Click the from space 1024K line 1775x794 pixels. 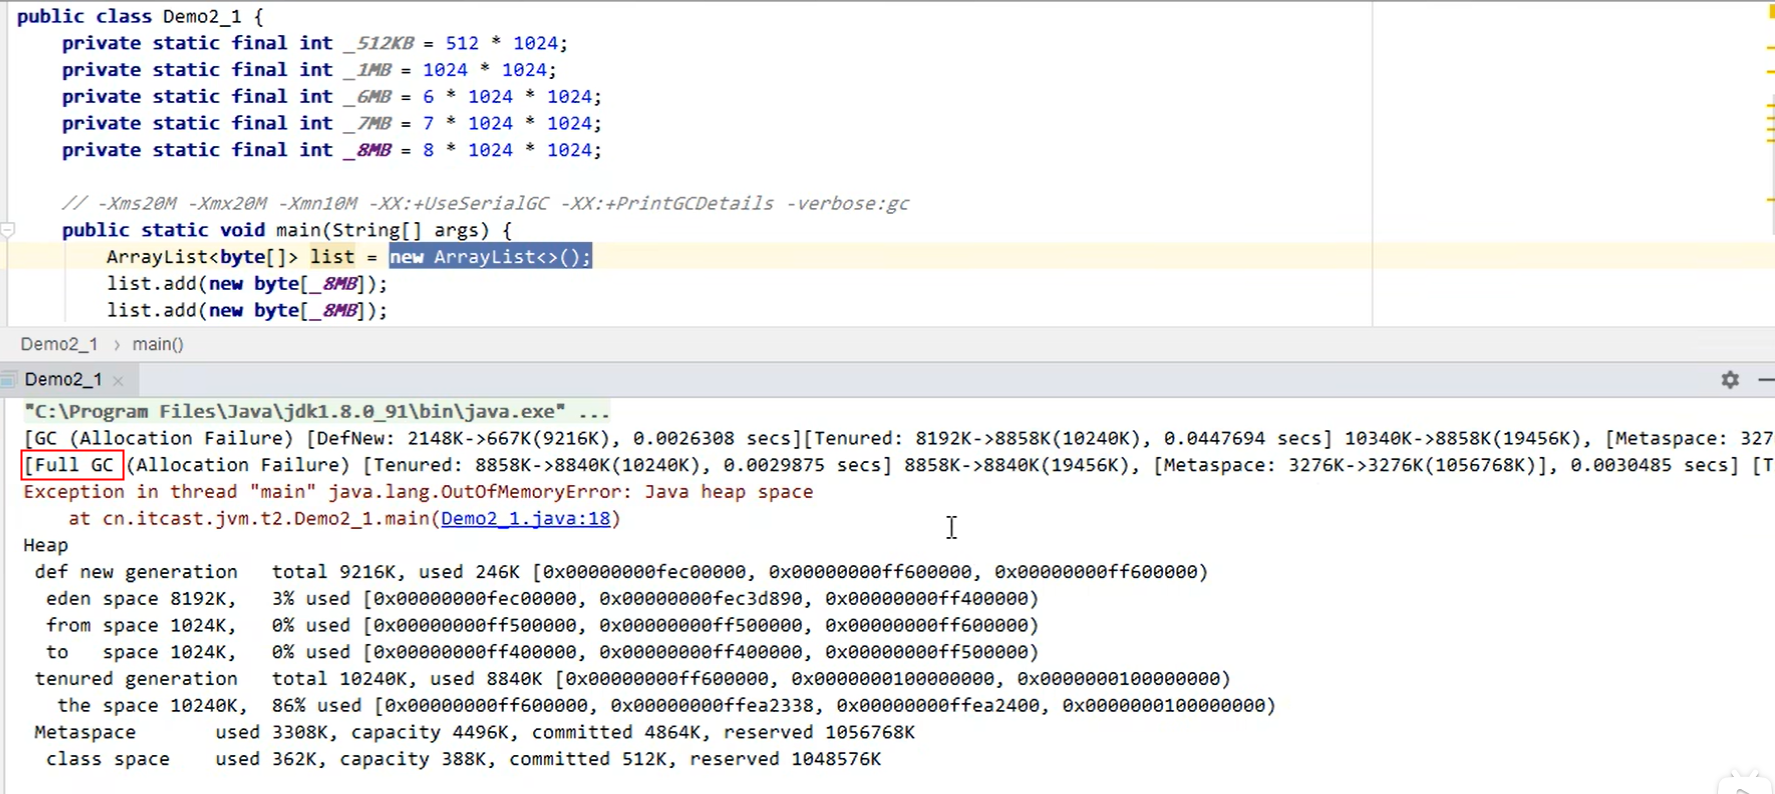coord(542,625)
